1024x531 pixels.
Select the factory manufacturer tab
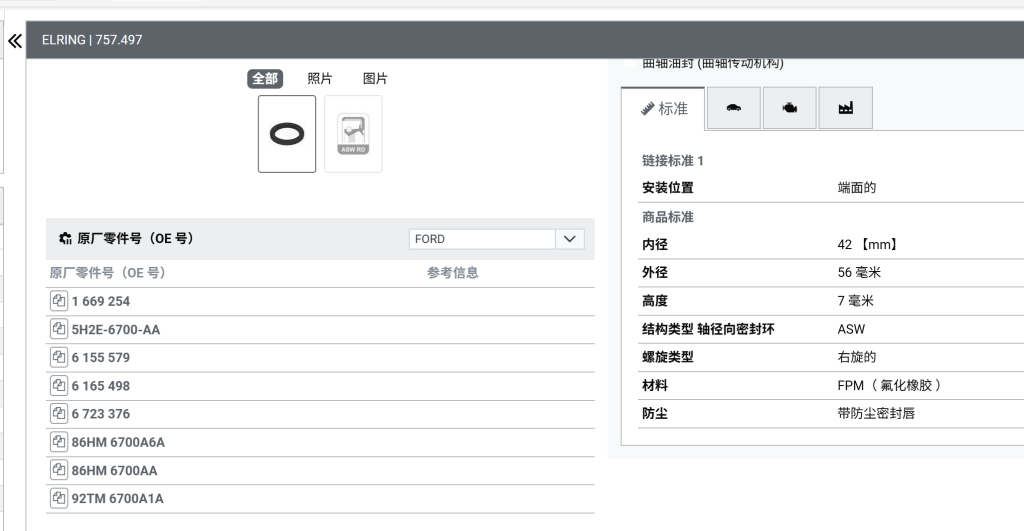[x=845, y=108]
